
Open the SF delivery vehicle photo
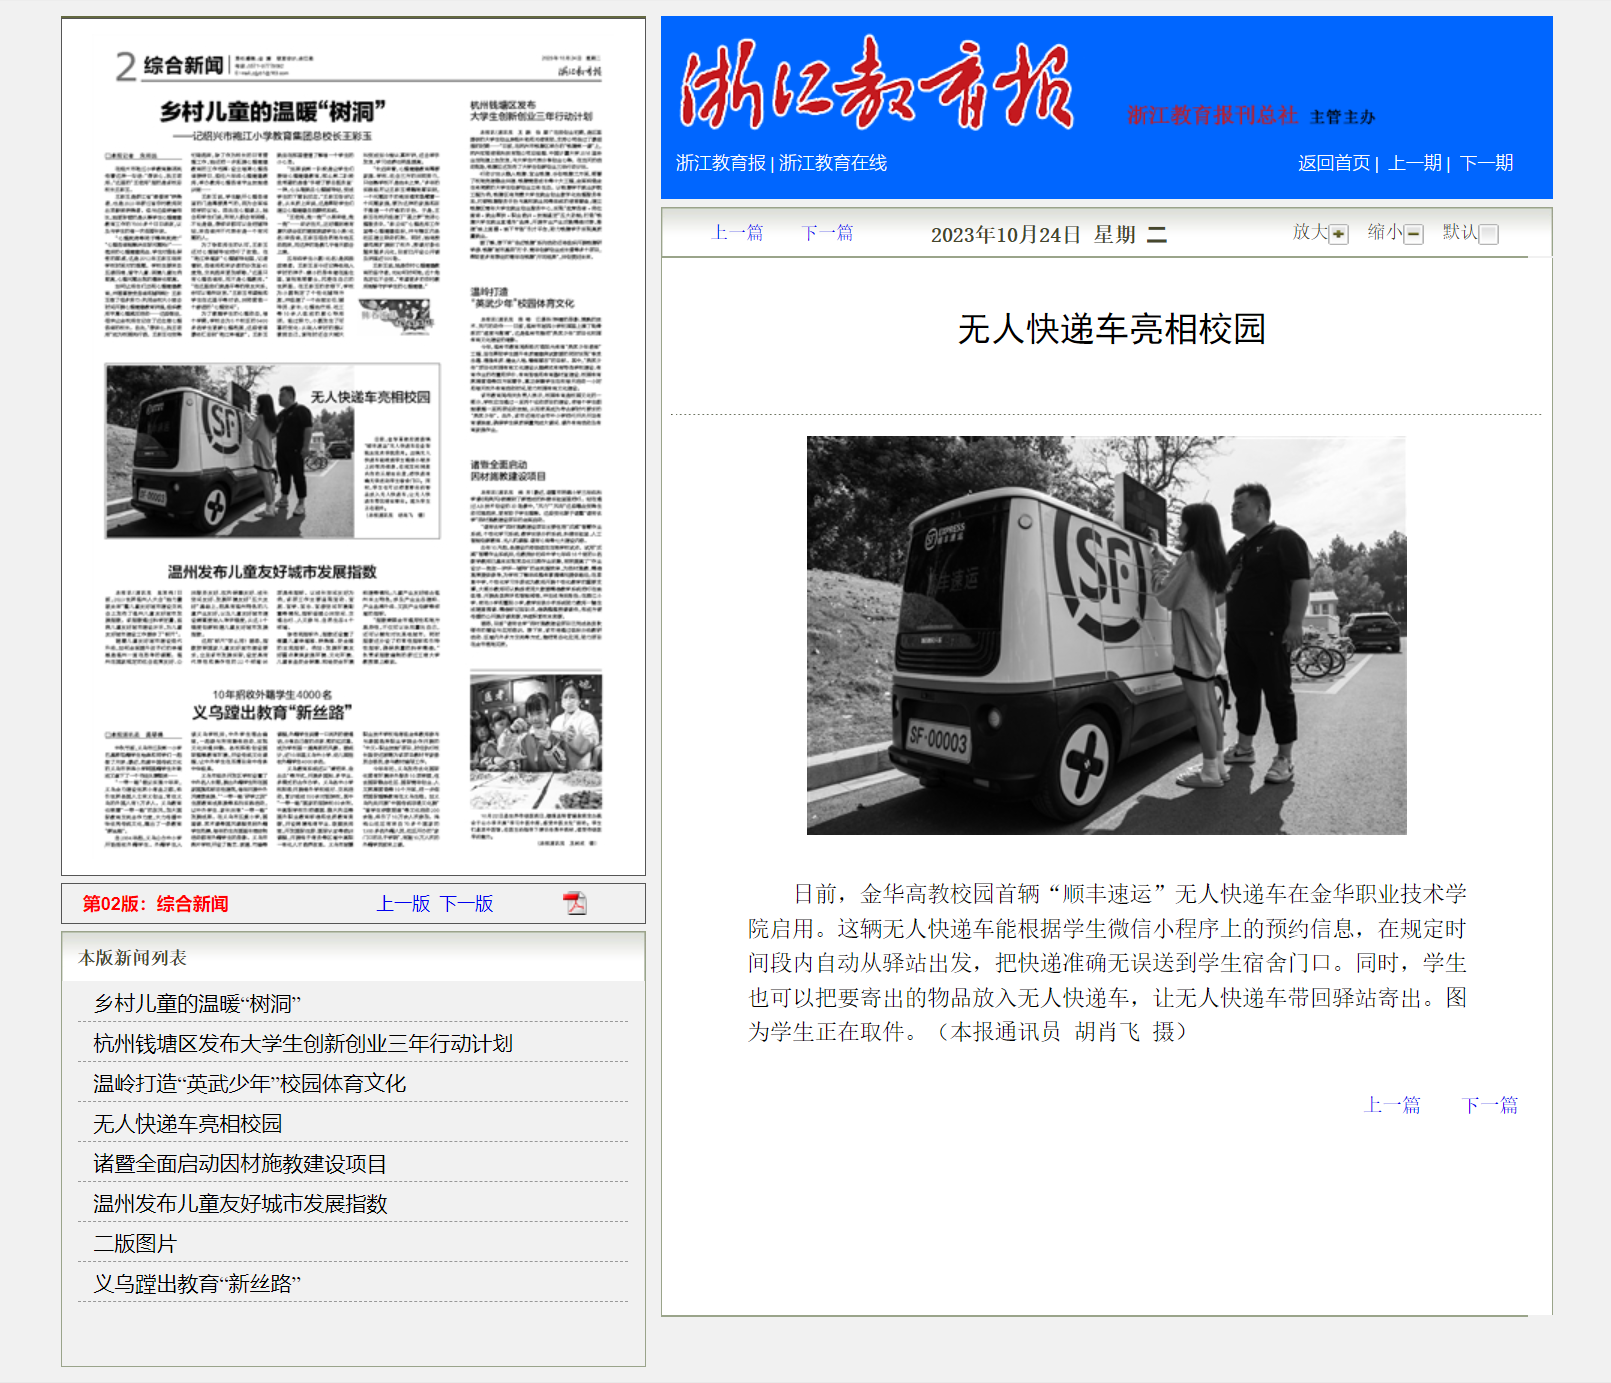coord(1106,635)
